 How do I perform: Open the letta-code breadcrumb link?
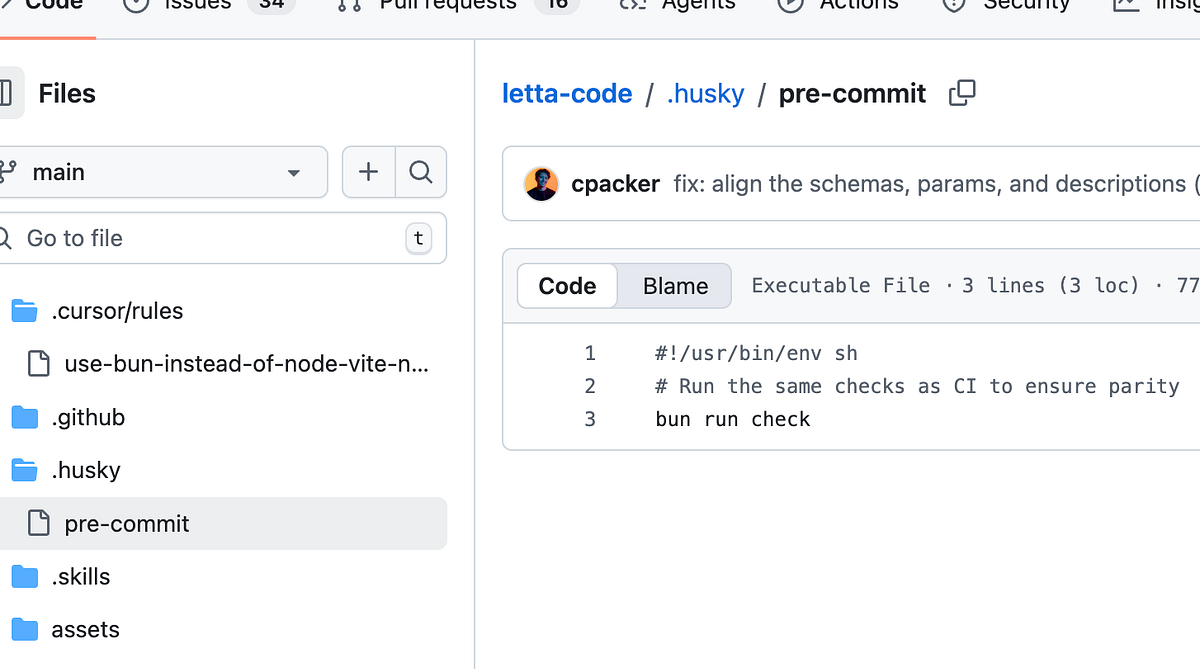(567, 94)
